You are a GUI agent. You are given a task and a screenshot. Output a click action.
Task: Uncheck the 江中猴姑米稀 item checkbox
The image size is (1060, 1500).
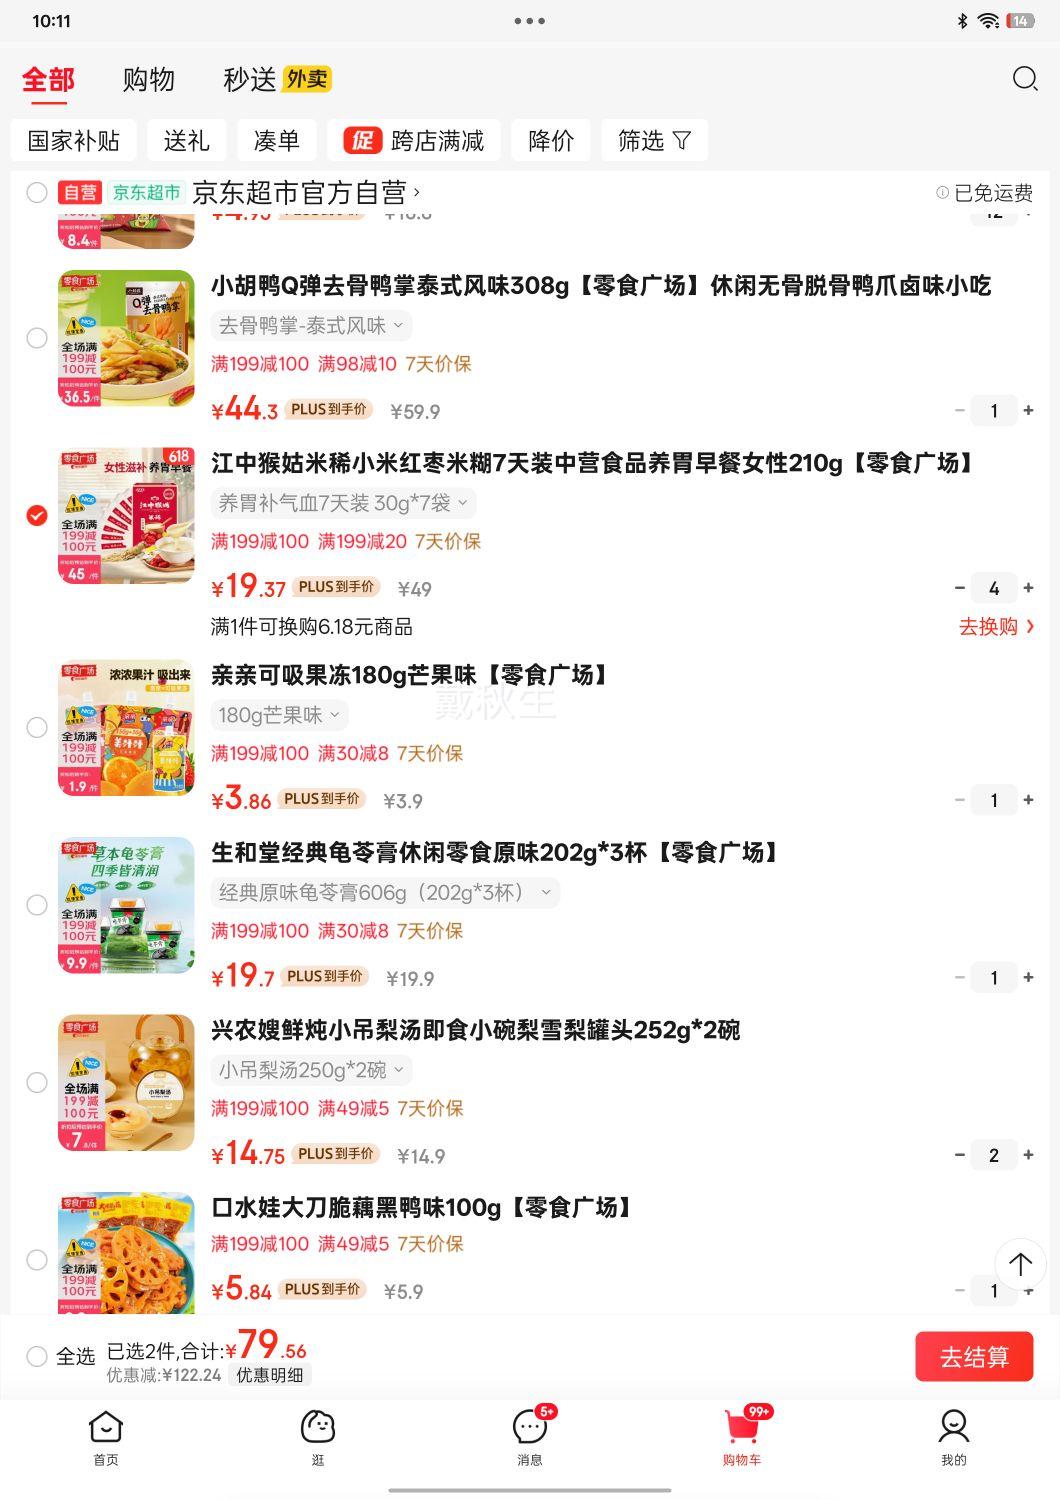click(37, 516)
